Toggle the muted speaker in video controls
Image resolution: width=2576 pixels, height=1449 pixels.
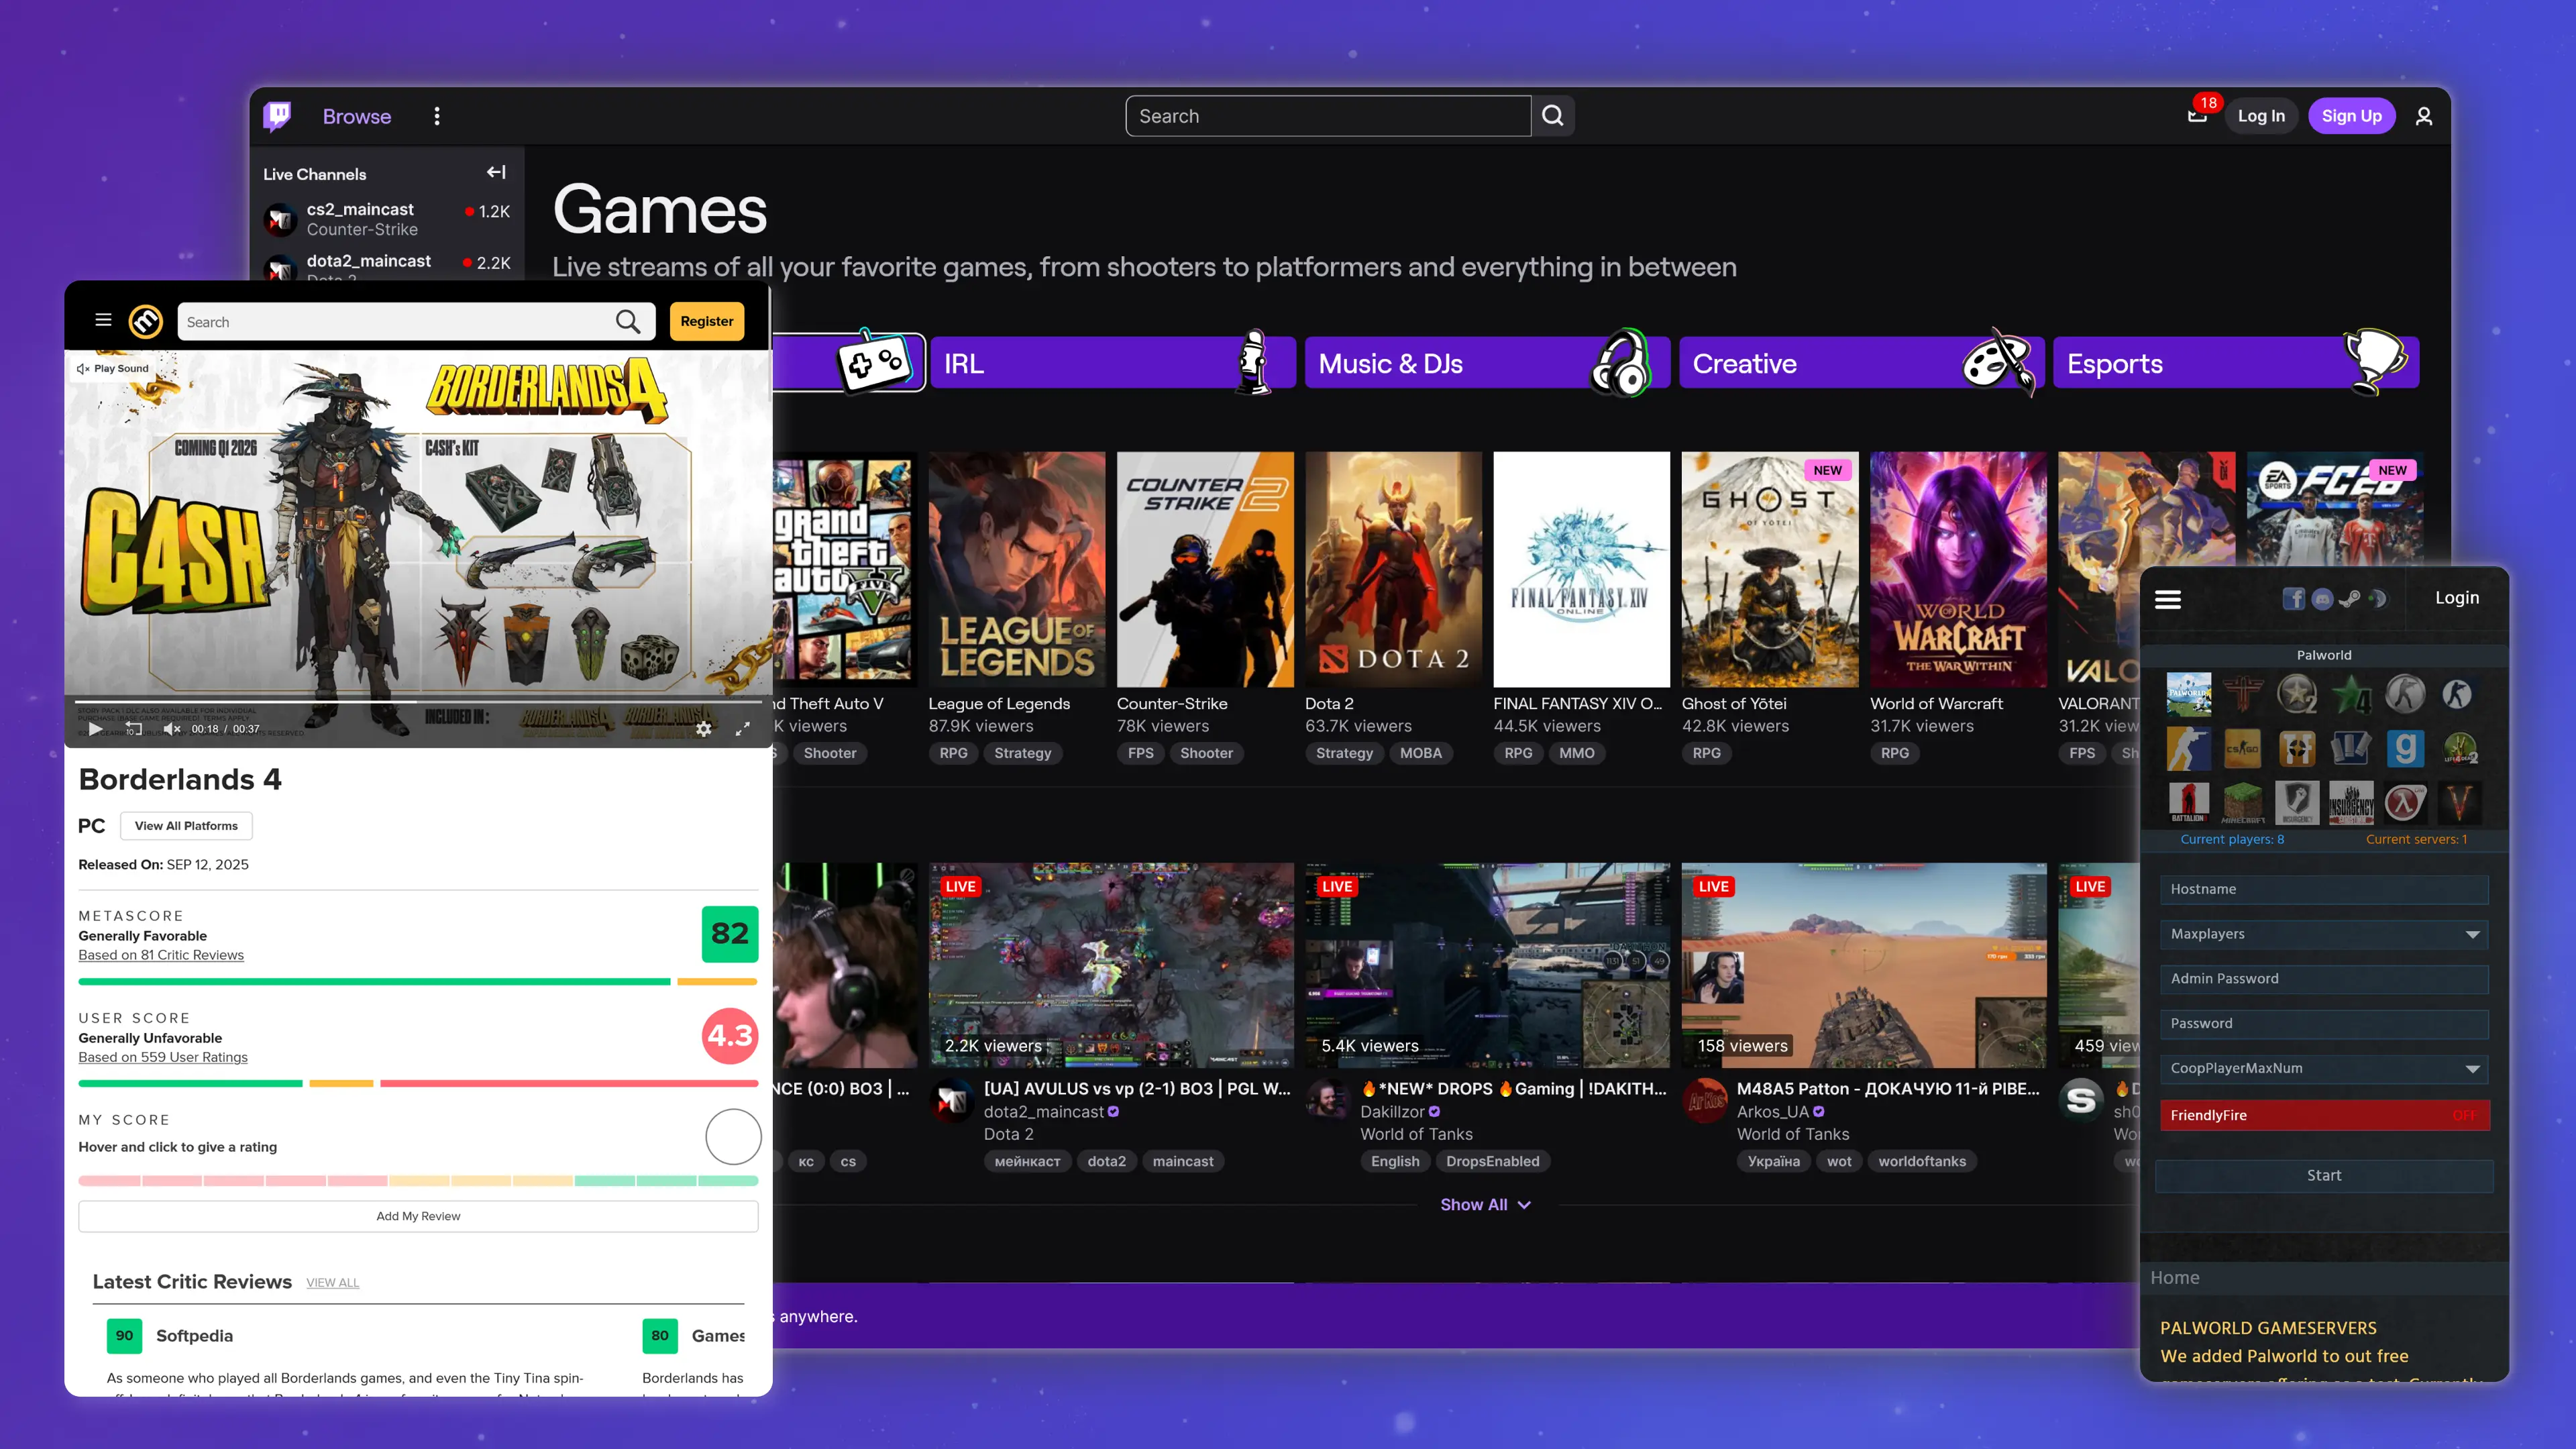[172, 729]
